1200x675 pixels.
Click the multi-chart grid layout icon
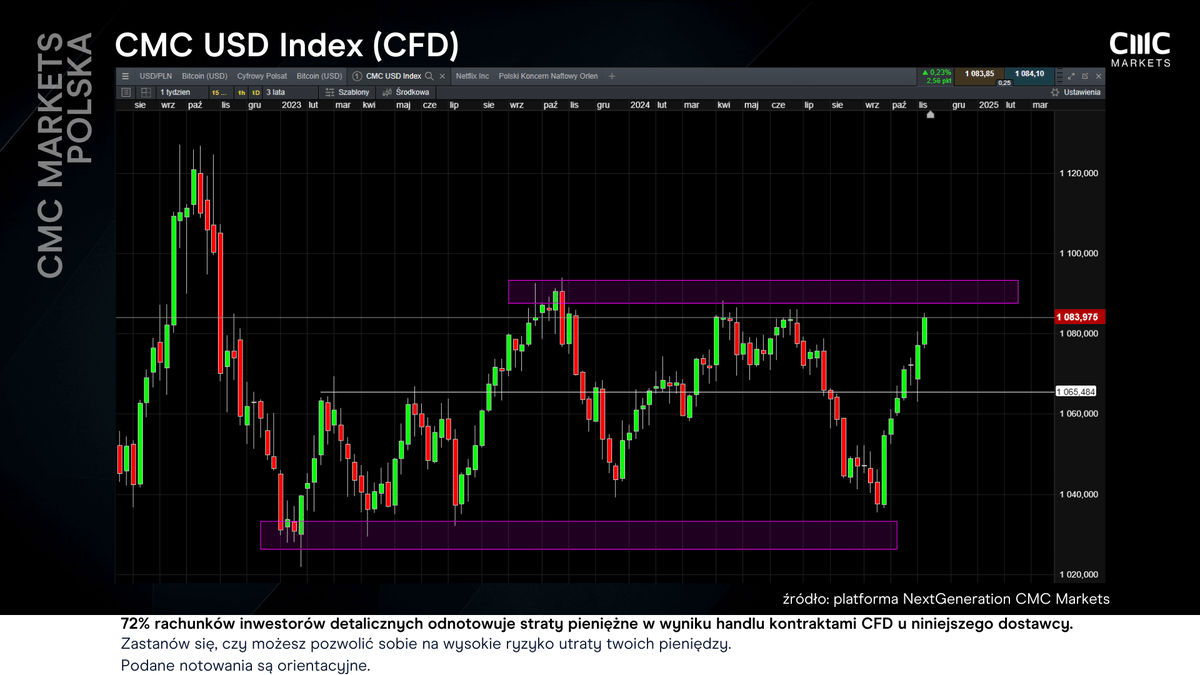click(146, 92)
